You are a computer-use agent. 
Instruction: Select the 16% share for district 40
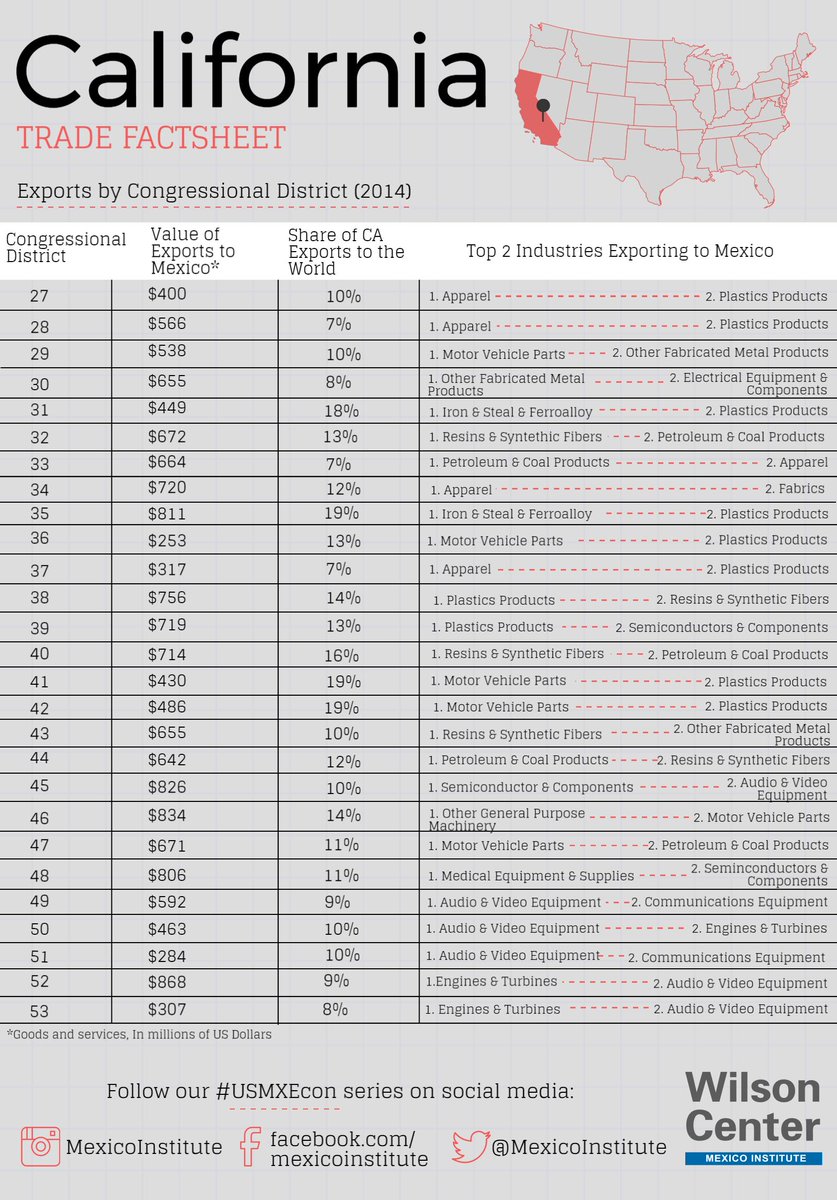pyautogui.click(x=342, y=655)
